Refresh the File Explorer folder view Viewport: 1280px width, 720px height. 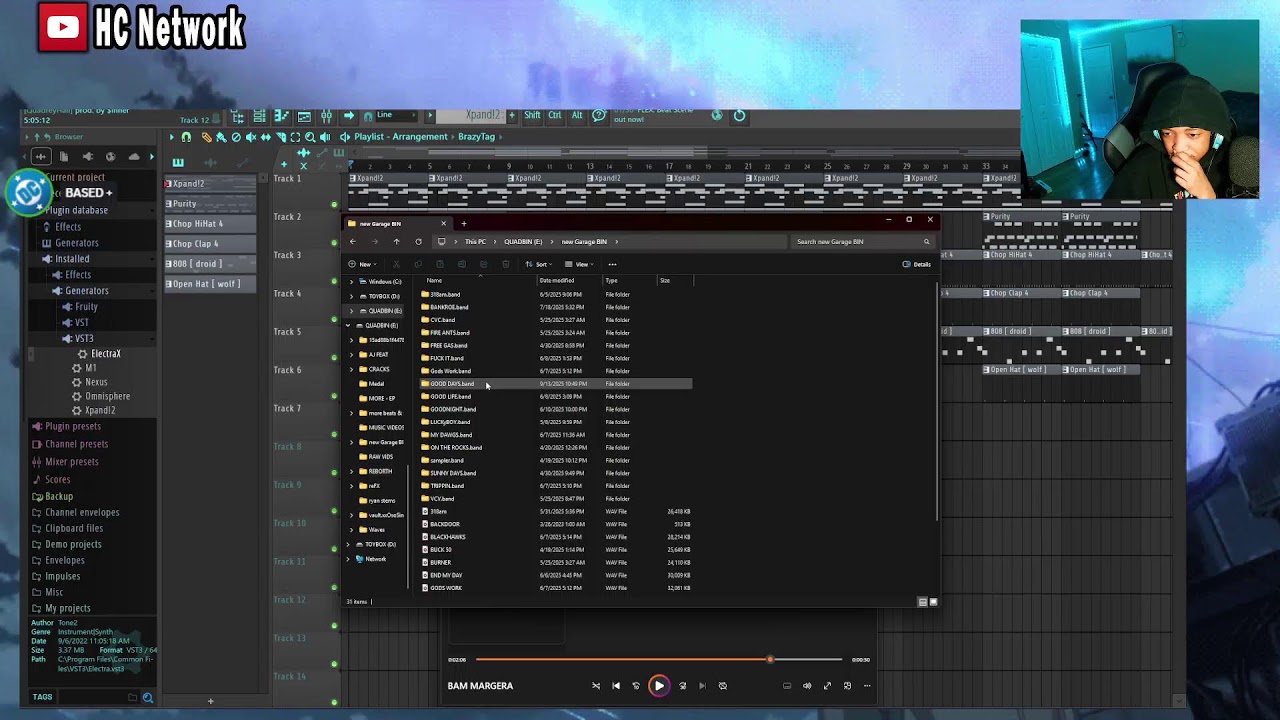[418, 242]
